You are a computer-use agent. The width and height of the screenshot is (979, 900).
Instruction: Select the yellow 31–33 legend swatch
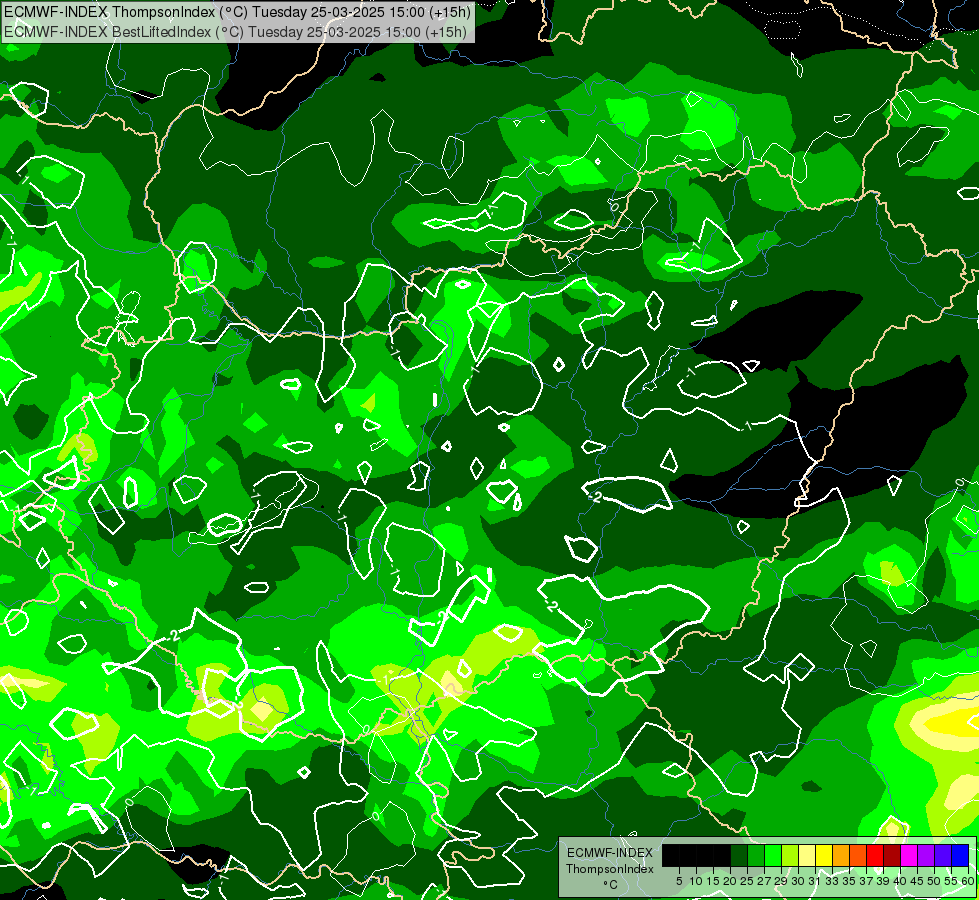(824, 855)
